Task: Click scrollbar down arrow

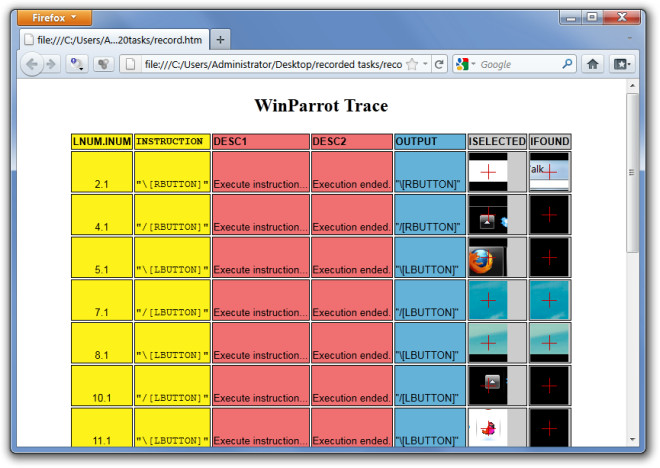Action: [x=632, y=439]
